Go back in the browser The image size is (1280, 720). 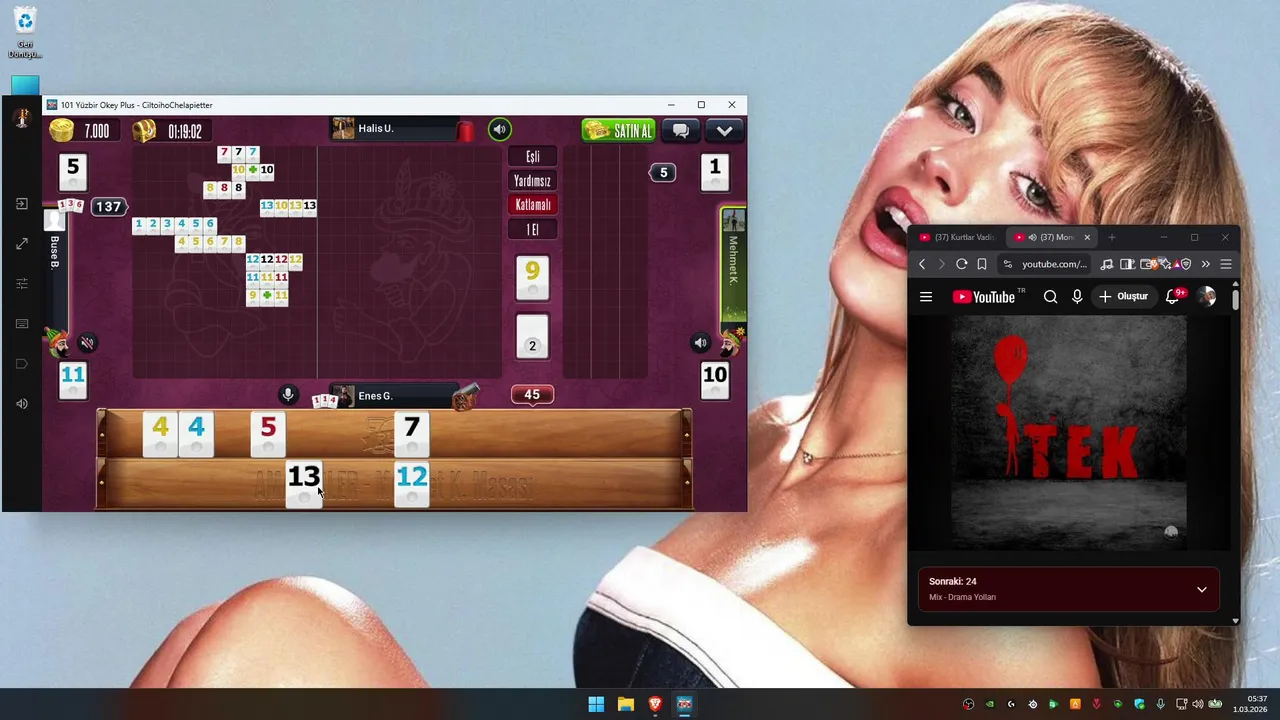(922, 264)
